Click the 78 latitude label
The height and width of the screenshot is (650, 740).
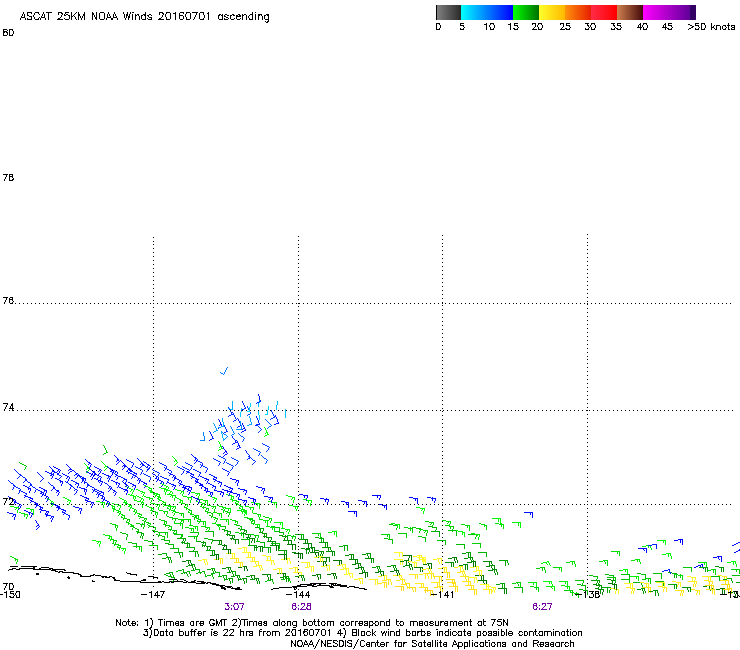8,177
